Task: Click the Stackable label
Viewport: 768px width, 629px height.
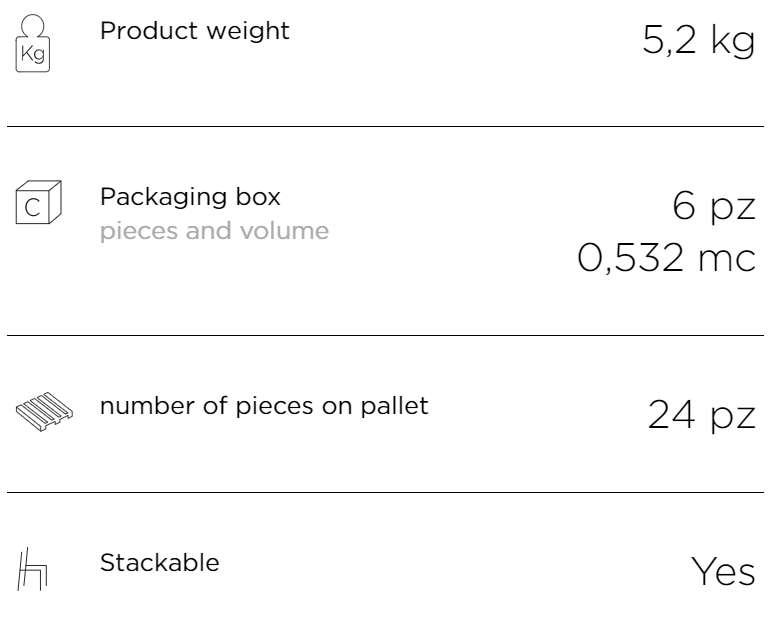Action: [160, 562]
